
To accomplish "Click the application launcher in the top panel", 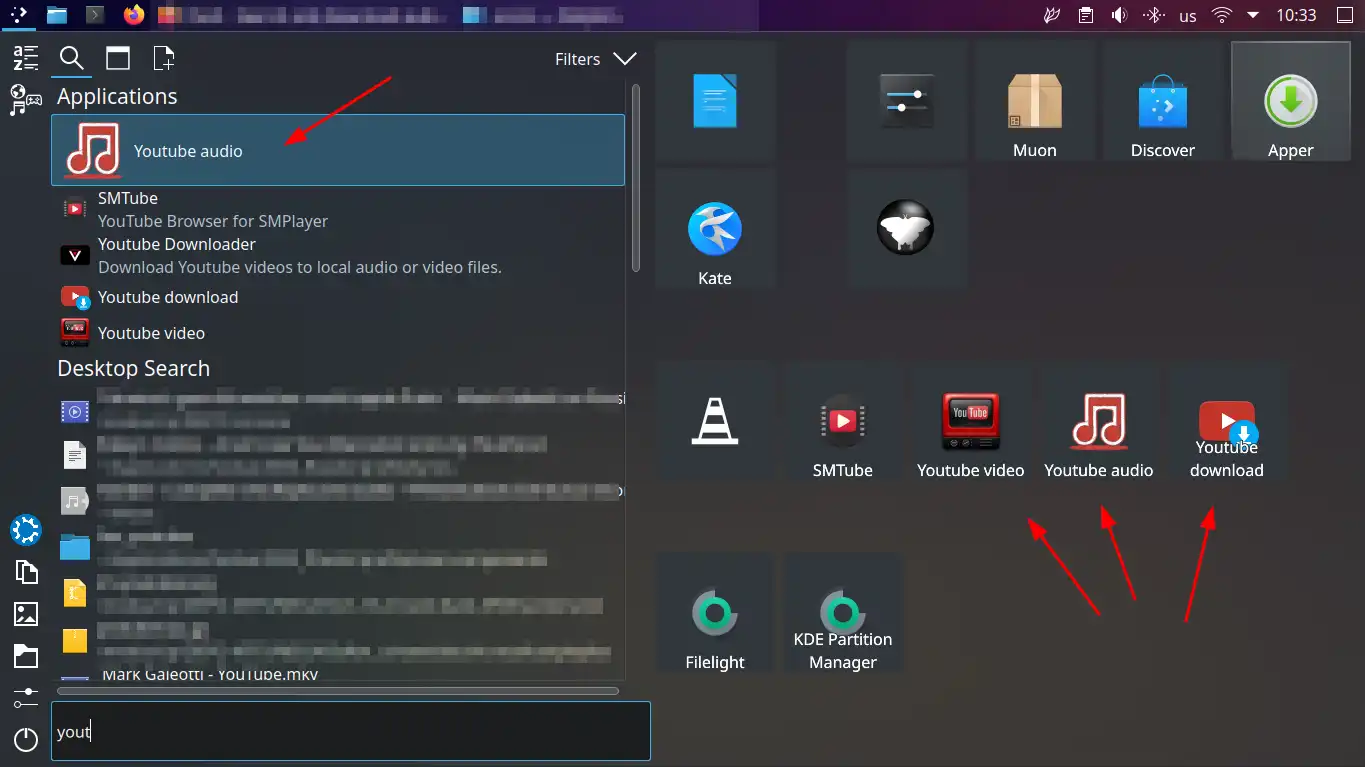I will [18, 15].
